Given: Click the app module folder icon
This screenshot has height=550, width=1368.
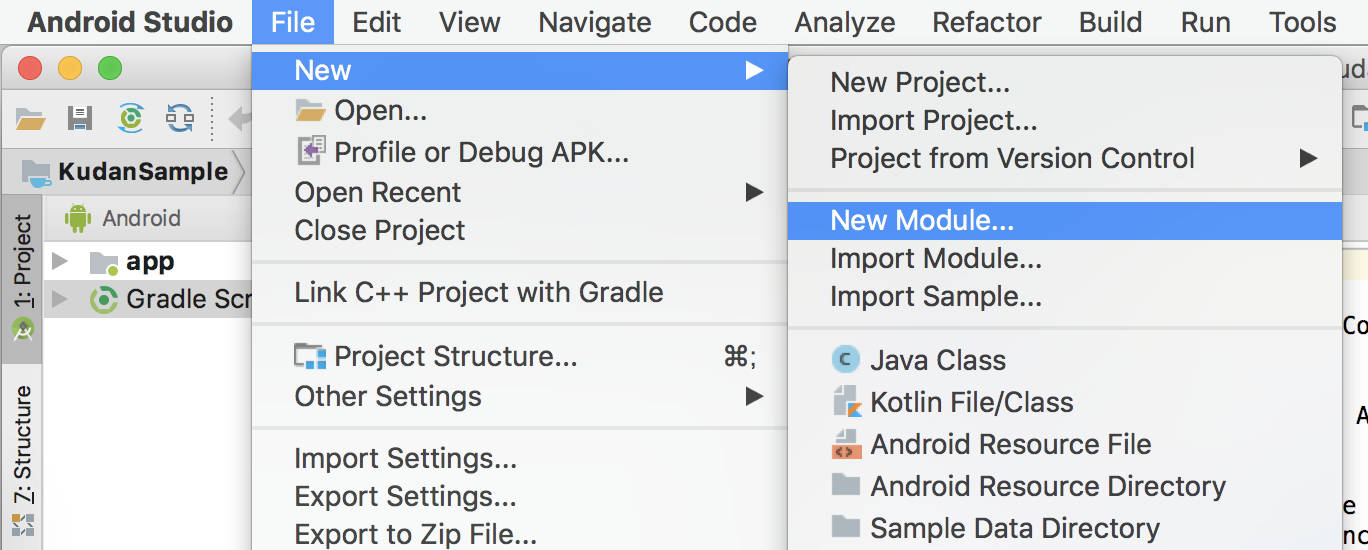Looking at the screenshot, I should [104, 262].
